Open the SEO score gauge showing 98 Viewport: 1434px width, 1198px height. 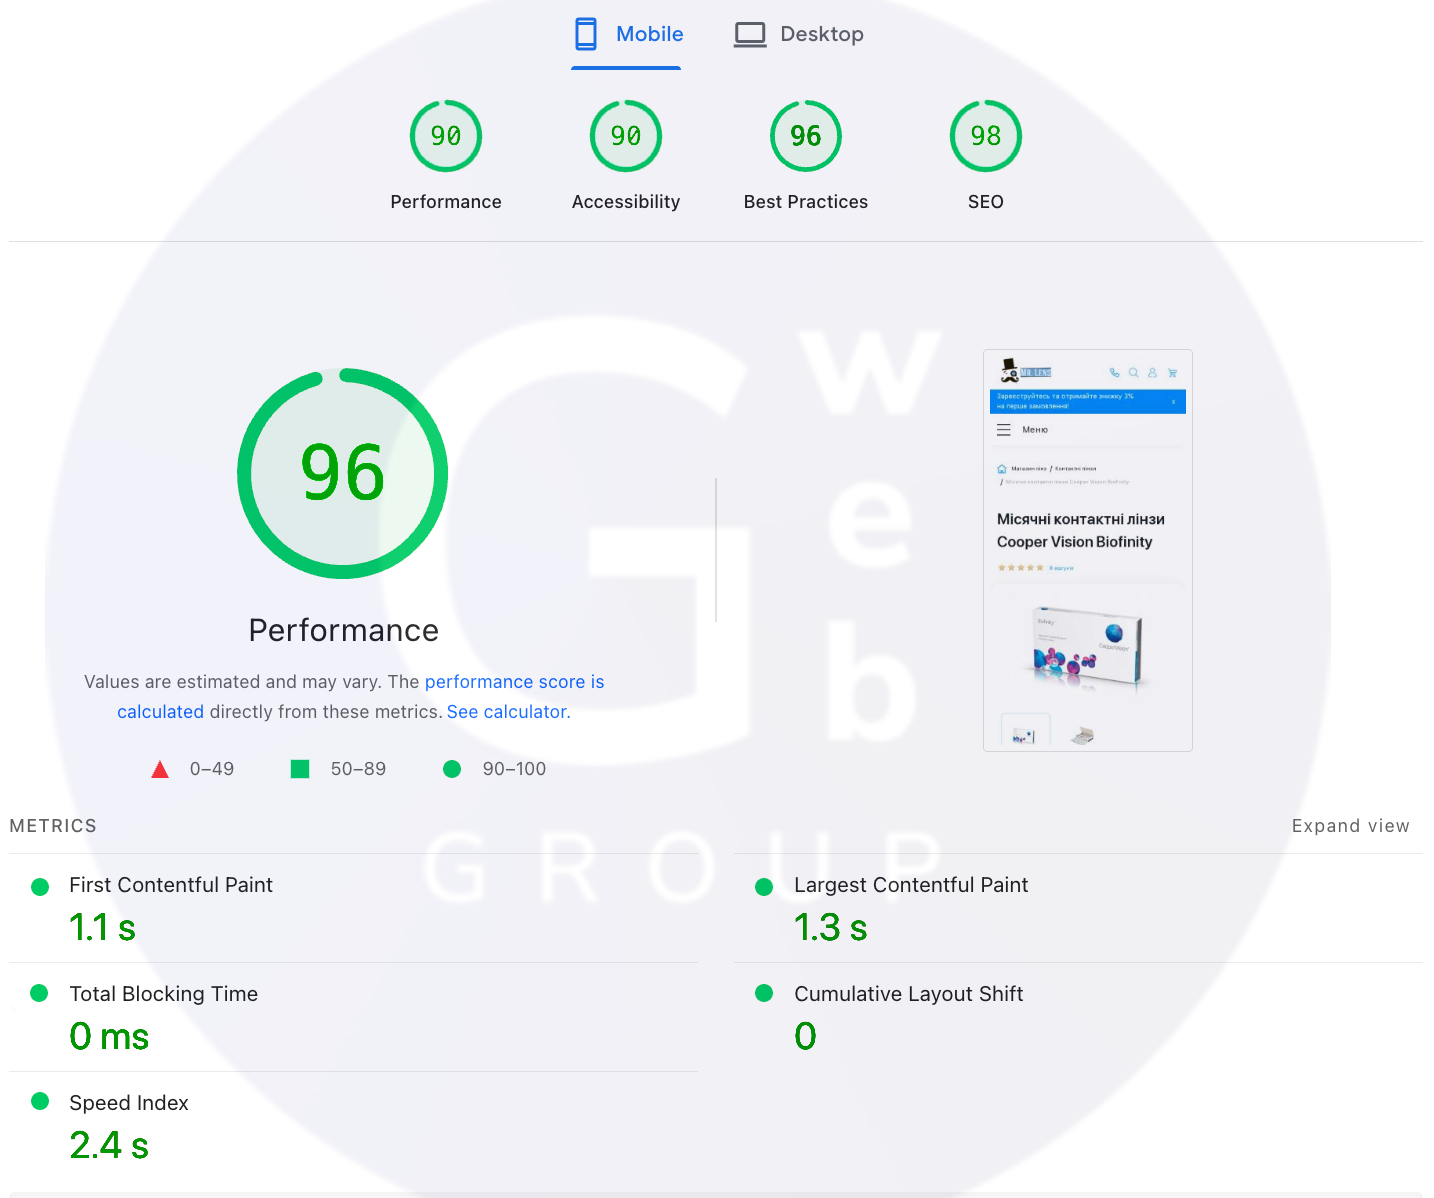pos(986,136)
